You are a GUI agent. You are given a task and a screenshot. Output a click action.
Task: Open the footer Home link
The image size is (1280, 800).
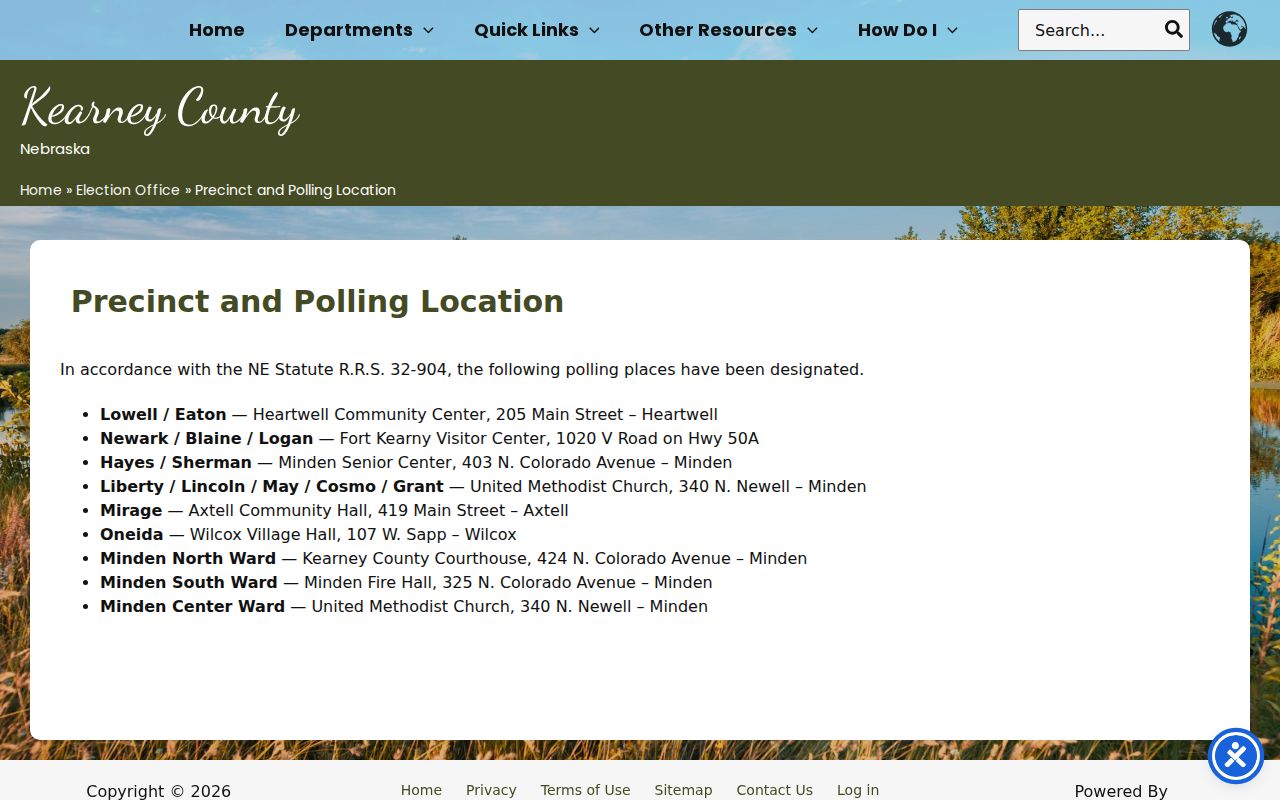421,790
